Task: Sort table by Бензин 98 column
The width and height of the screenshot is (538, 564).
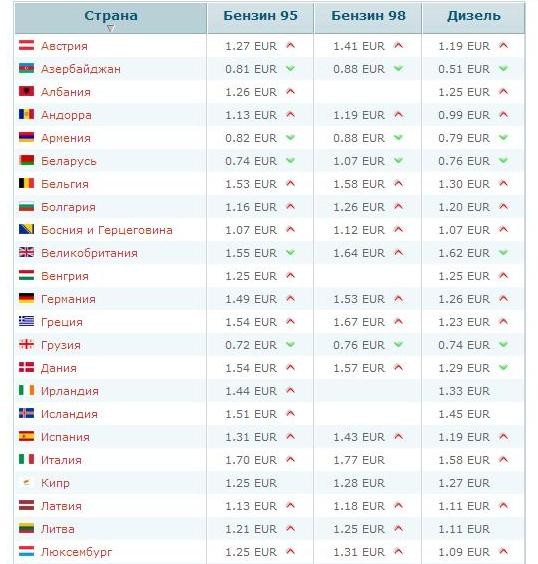Action: coord(368,15)
